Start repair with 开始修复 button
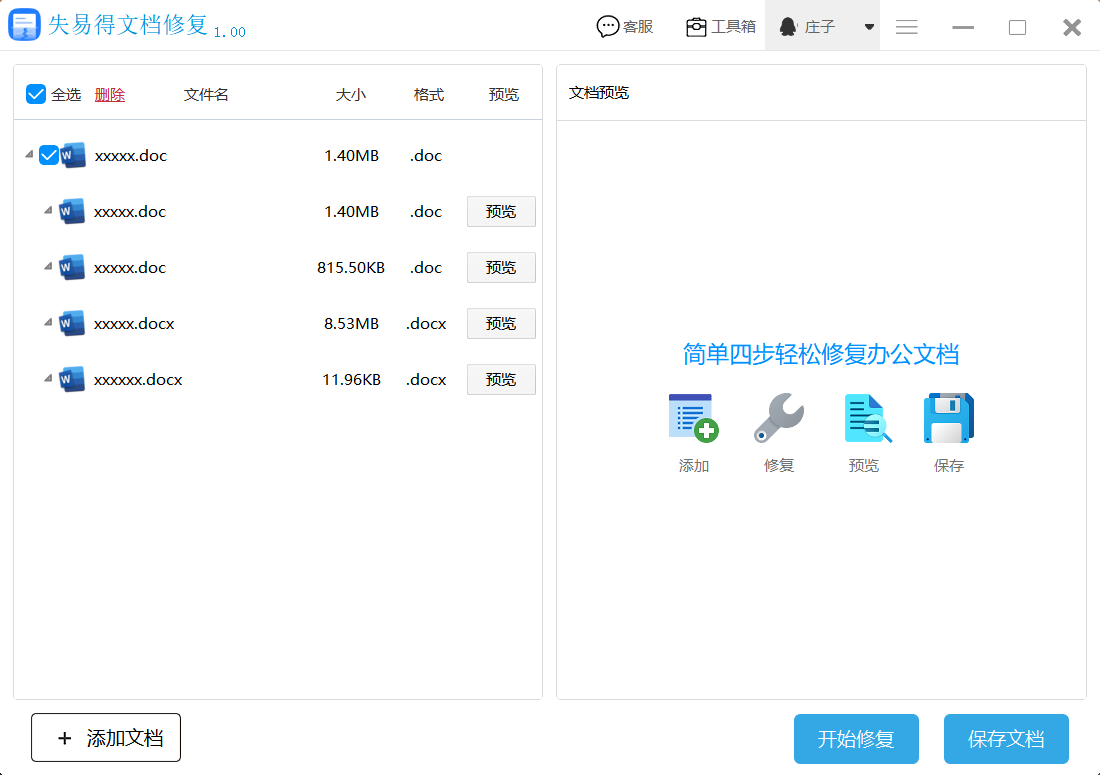This screenshot has width=1100, height=775. click(856, 739)
